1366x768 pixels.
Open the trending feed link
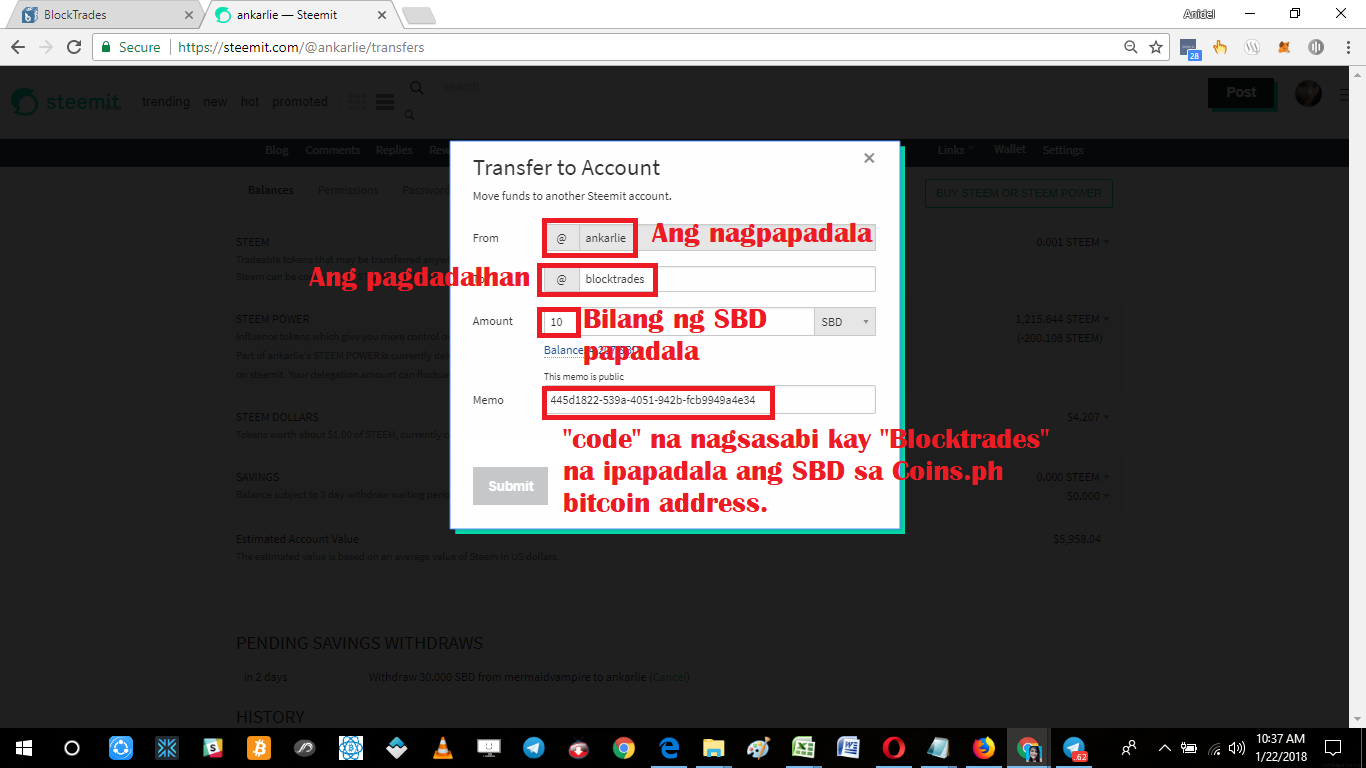pos(166,102)
